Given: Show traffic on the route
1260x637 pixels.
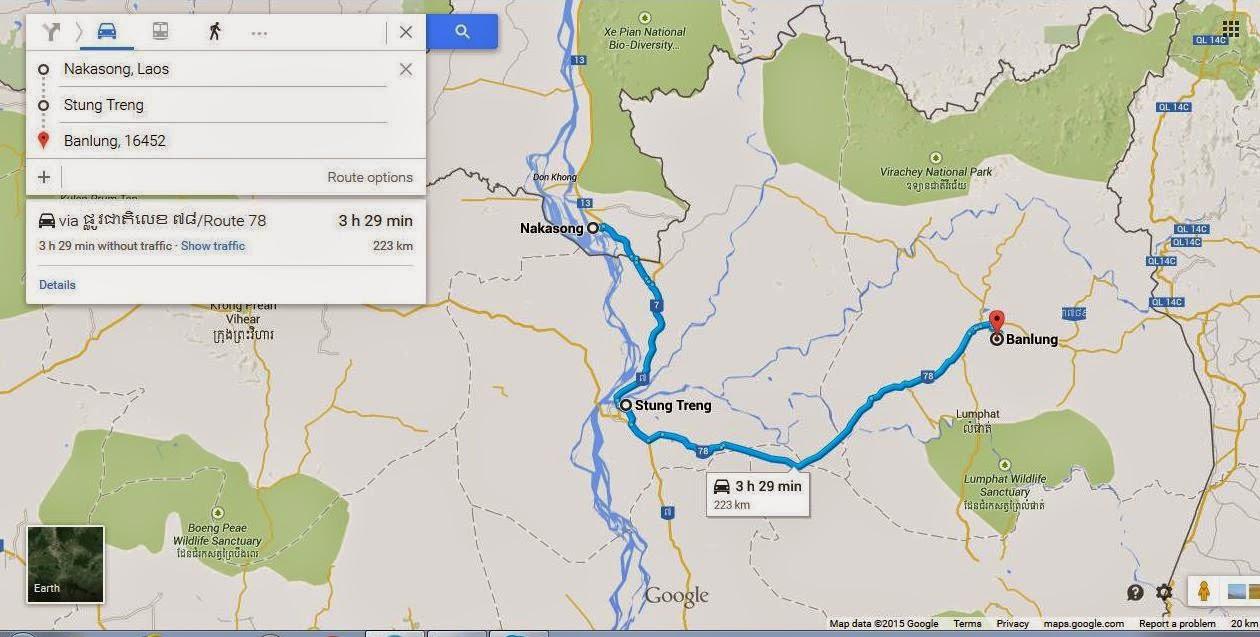Looking at the screenshot, I should (213, 246).
